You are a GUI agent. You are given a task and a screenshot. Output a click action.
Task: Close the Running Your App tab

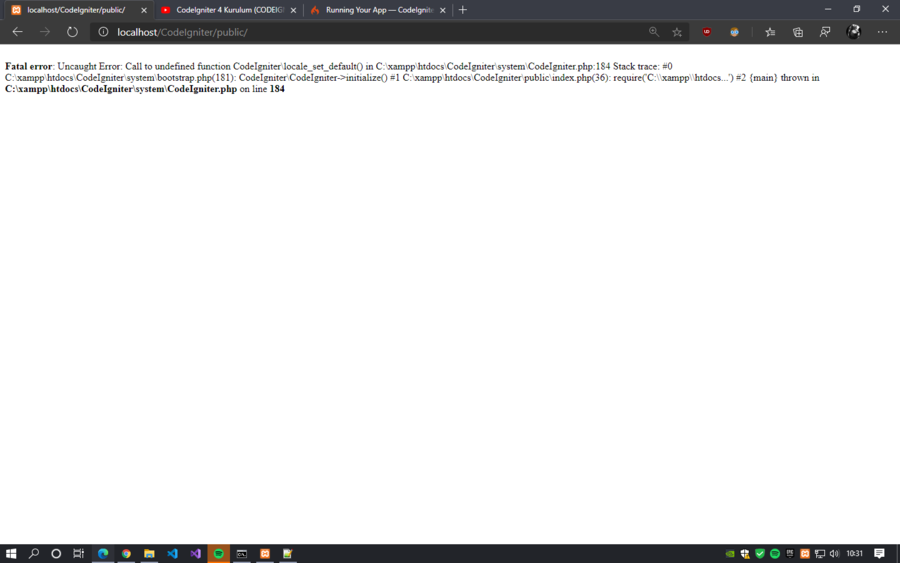coord(443,10)
